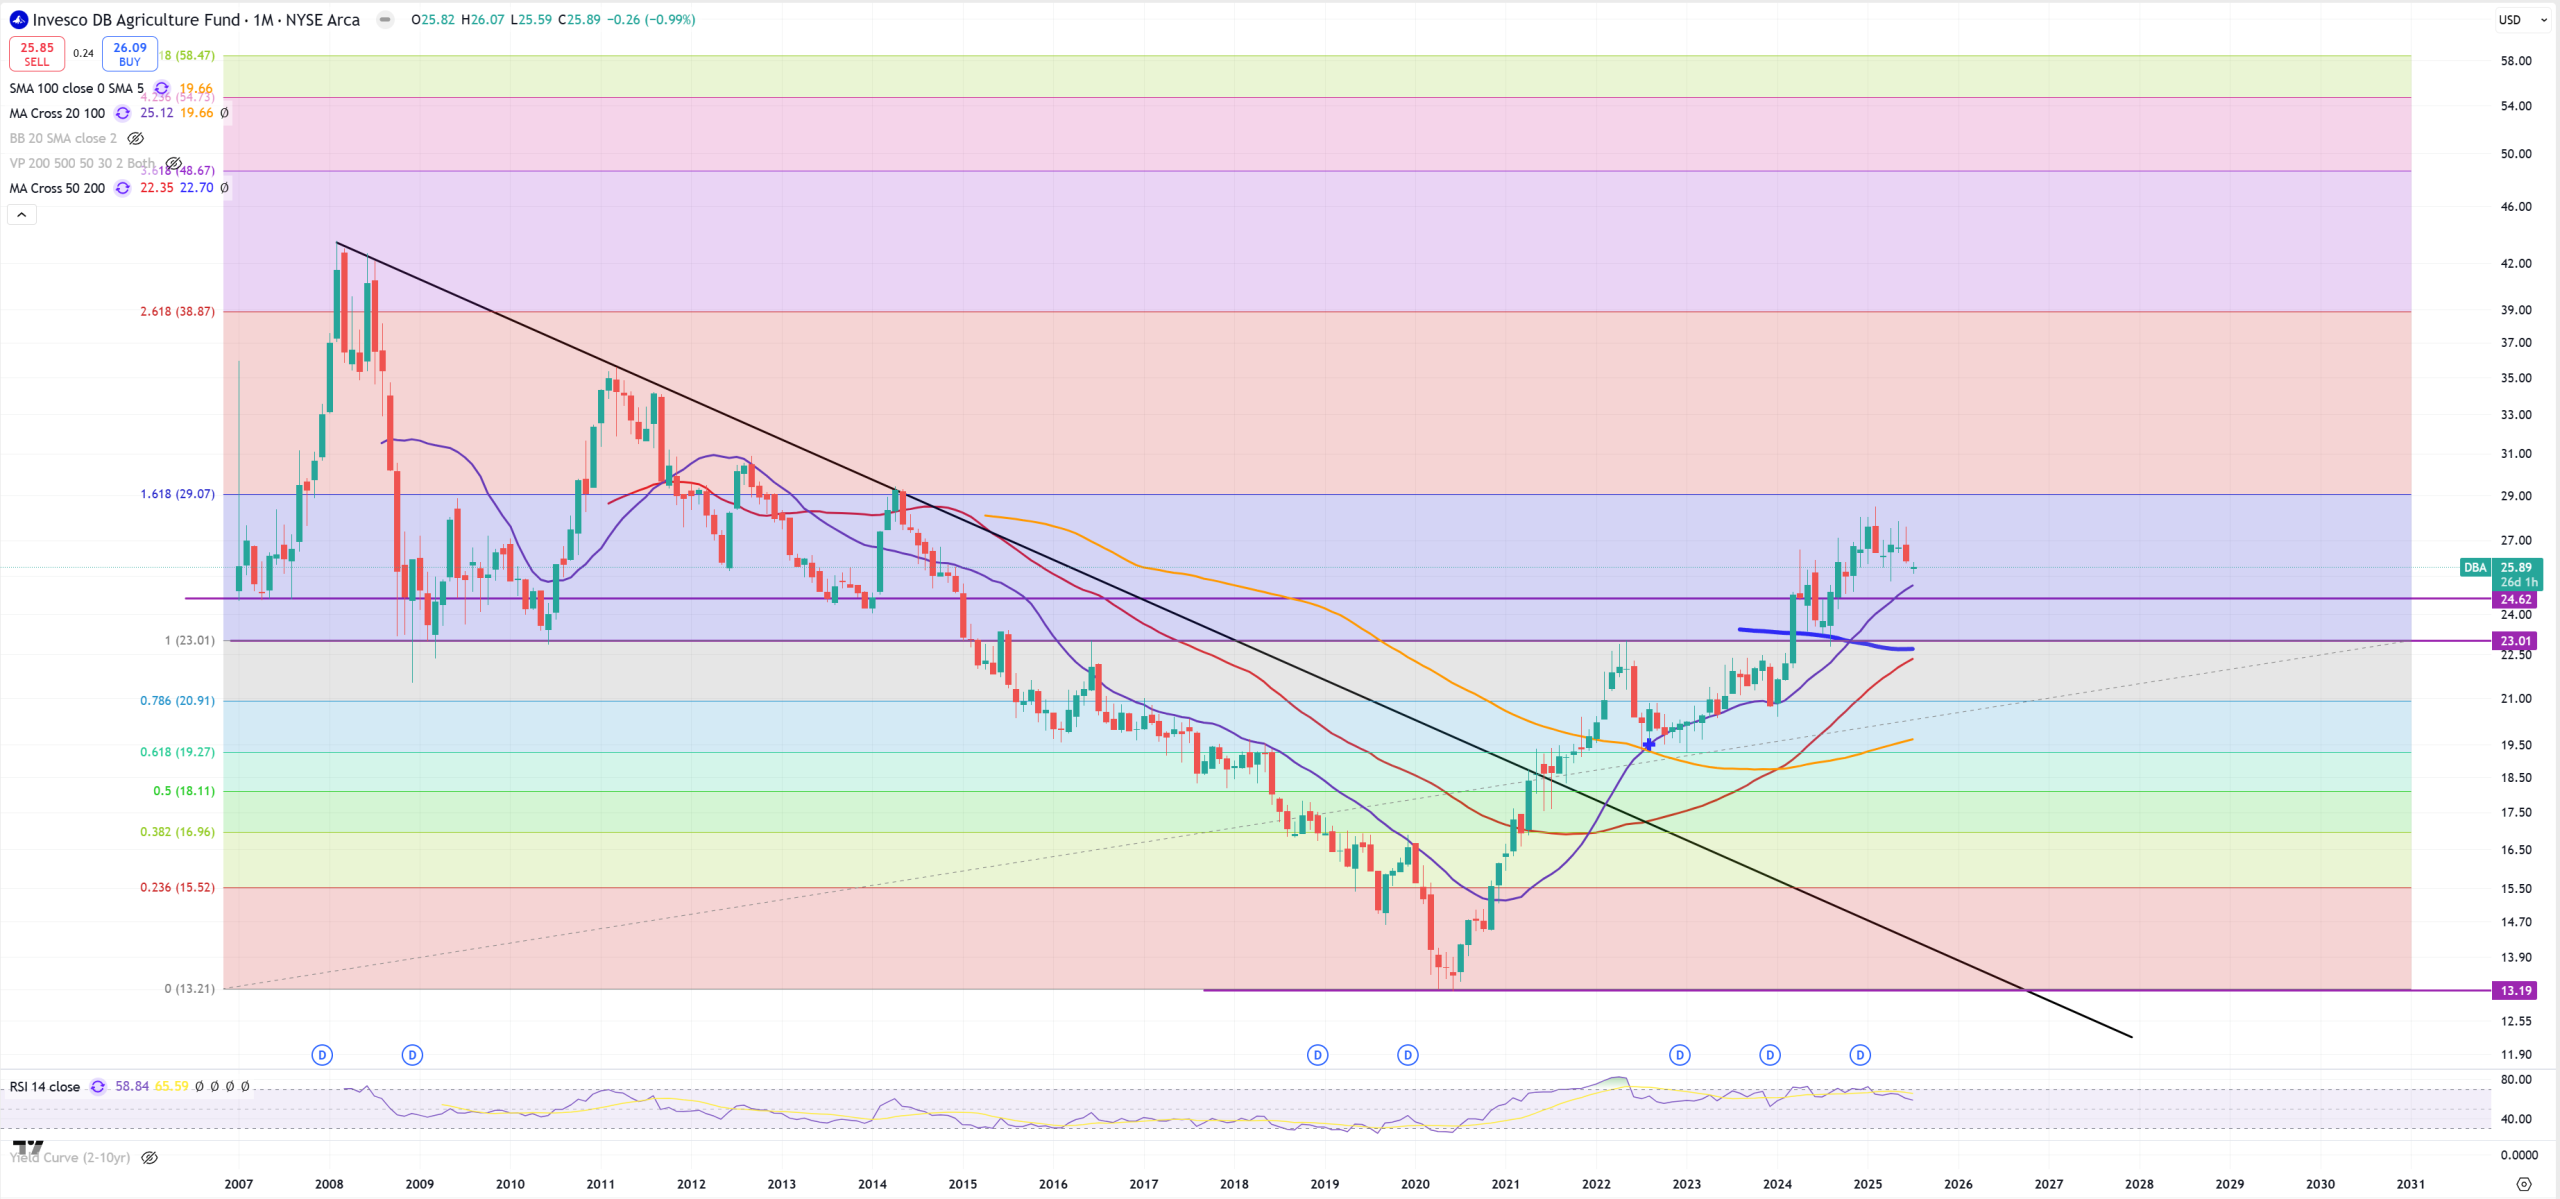
Task: Open the late-2024 dividend marker
Action: pyautogui.click(x=1860, y=1055)
